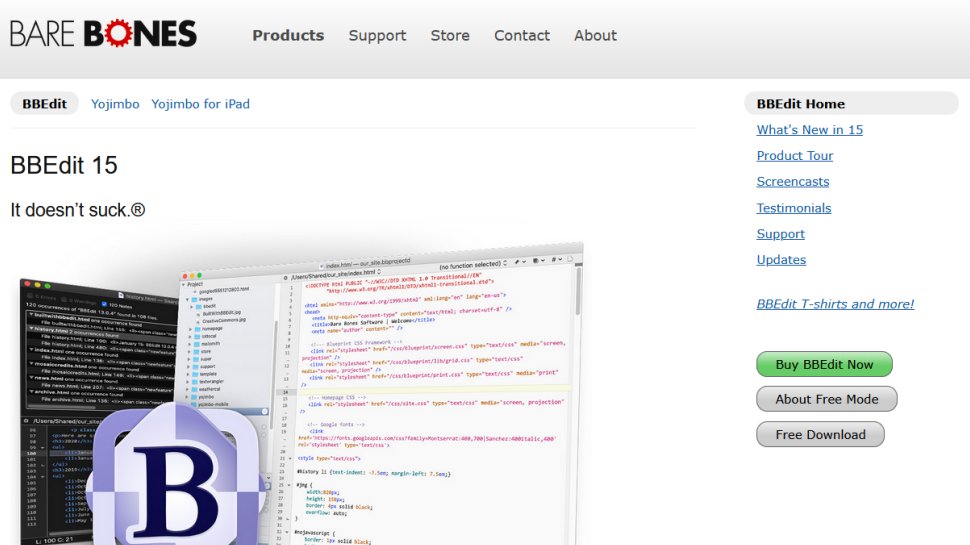Read the Testimonials link

(x=794, y=208)
